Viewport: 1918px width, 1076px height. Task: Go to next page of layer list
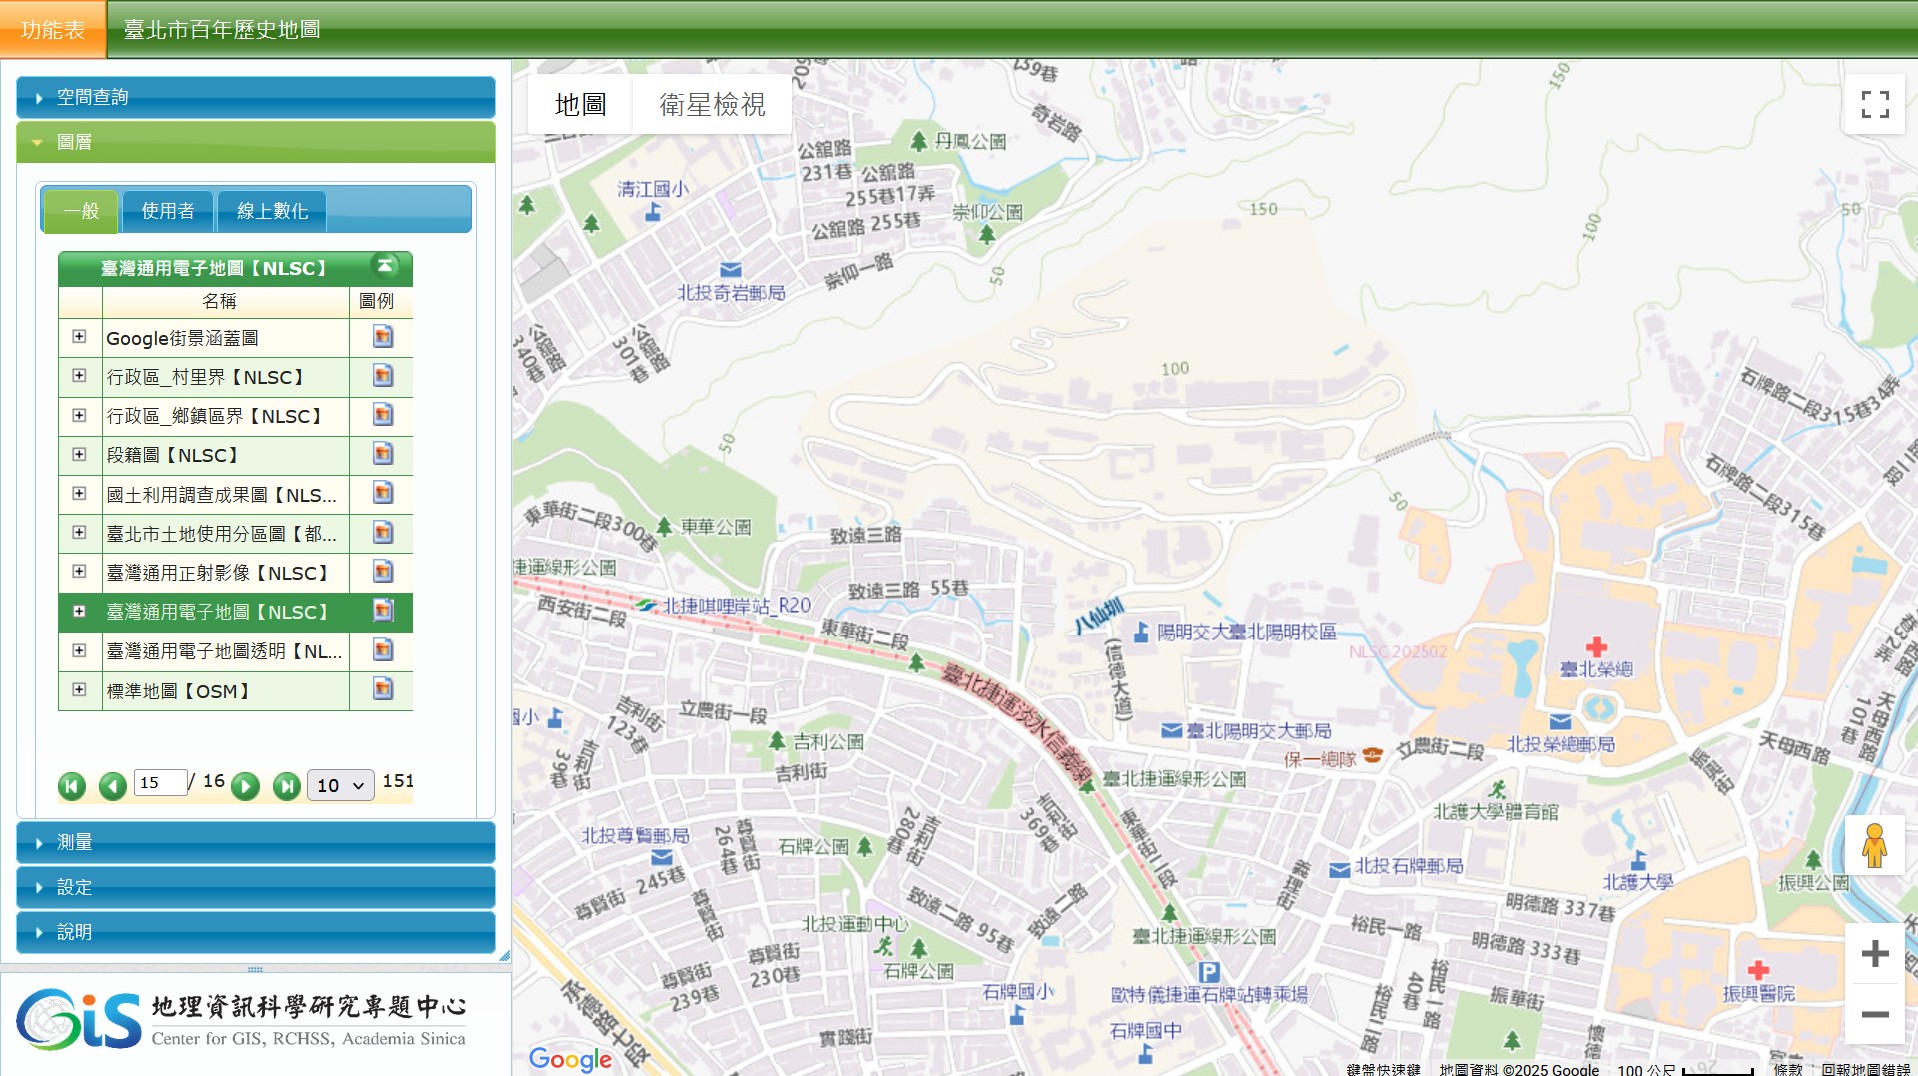(x=245, y=786)
